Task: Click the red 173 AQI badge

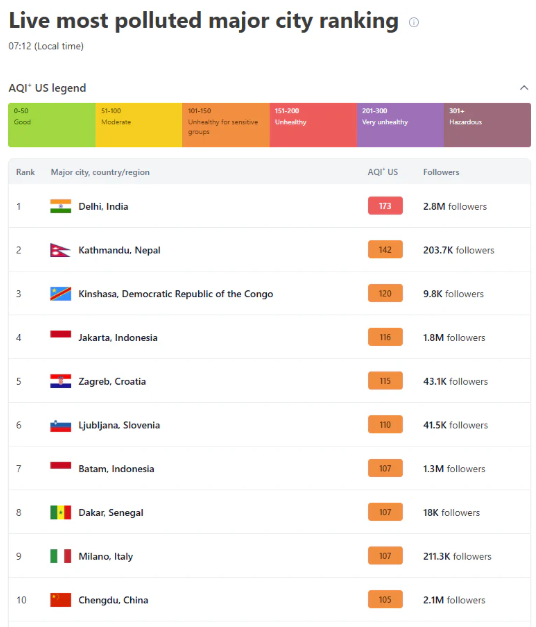Action: pyautogui.click(x=385, y=206)
